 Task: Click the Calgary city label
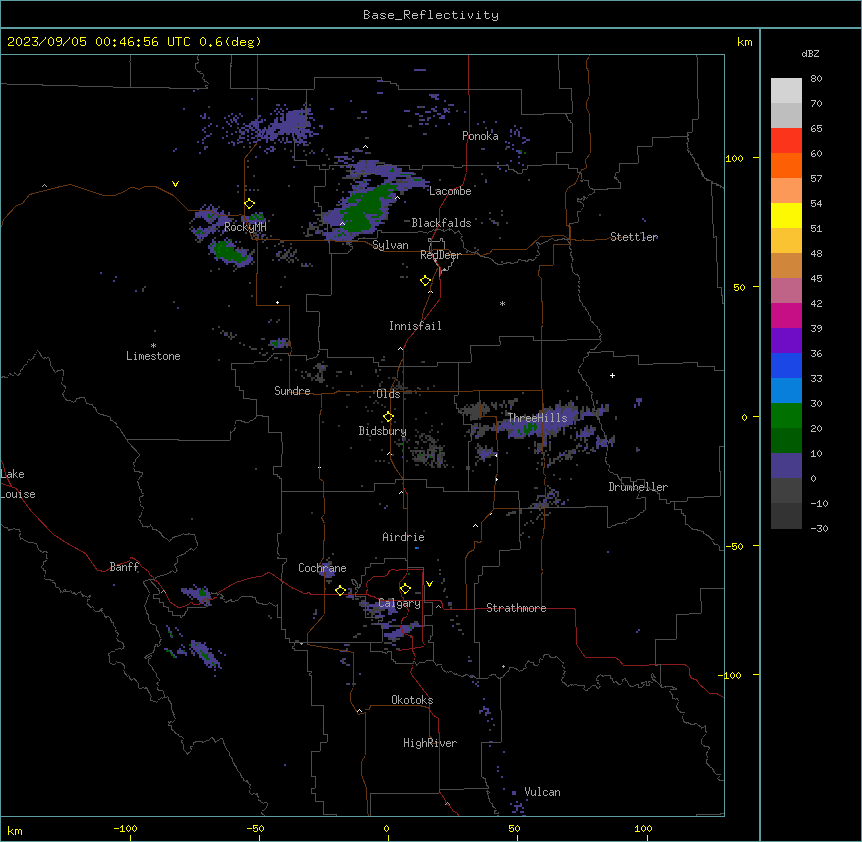pyautogui.click(x=400, y=603)
